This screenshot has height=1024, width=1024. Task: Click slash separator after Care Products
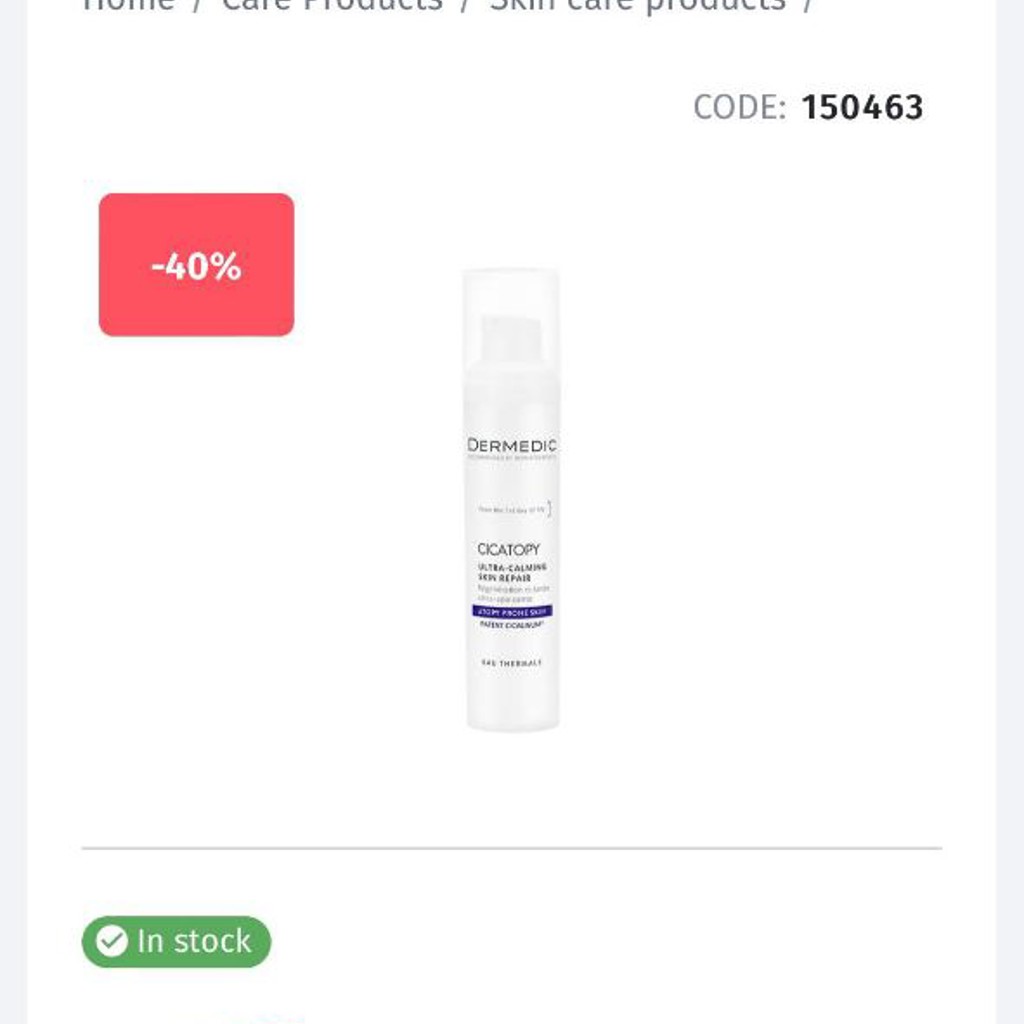465,5
